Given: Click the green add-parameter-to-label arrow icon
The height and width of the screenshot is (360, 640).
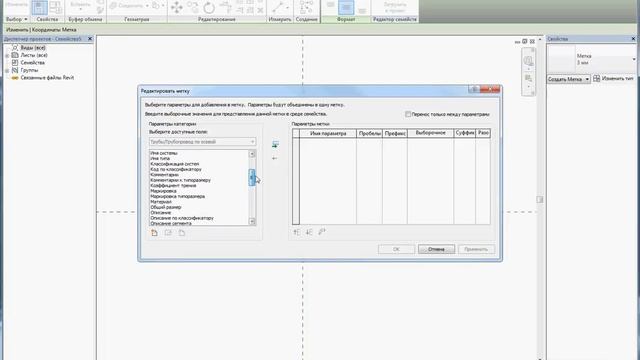Looking at the screenshot, I should pos(275,144).
